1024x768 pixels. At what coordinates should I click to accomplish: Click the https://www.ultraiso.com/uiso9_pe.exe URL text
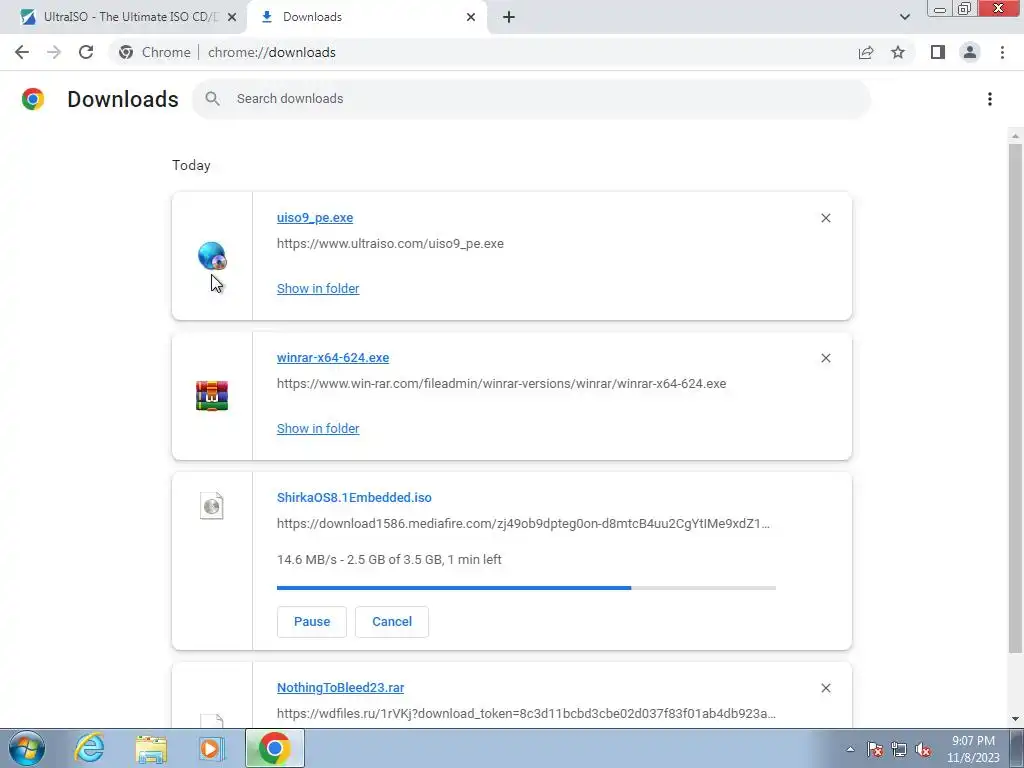[390, 244]
